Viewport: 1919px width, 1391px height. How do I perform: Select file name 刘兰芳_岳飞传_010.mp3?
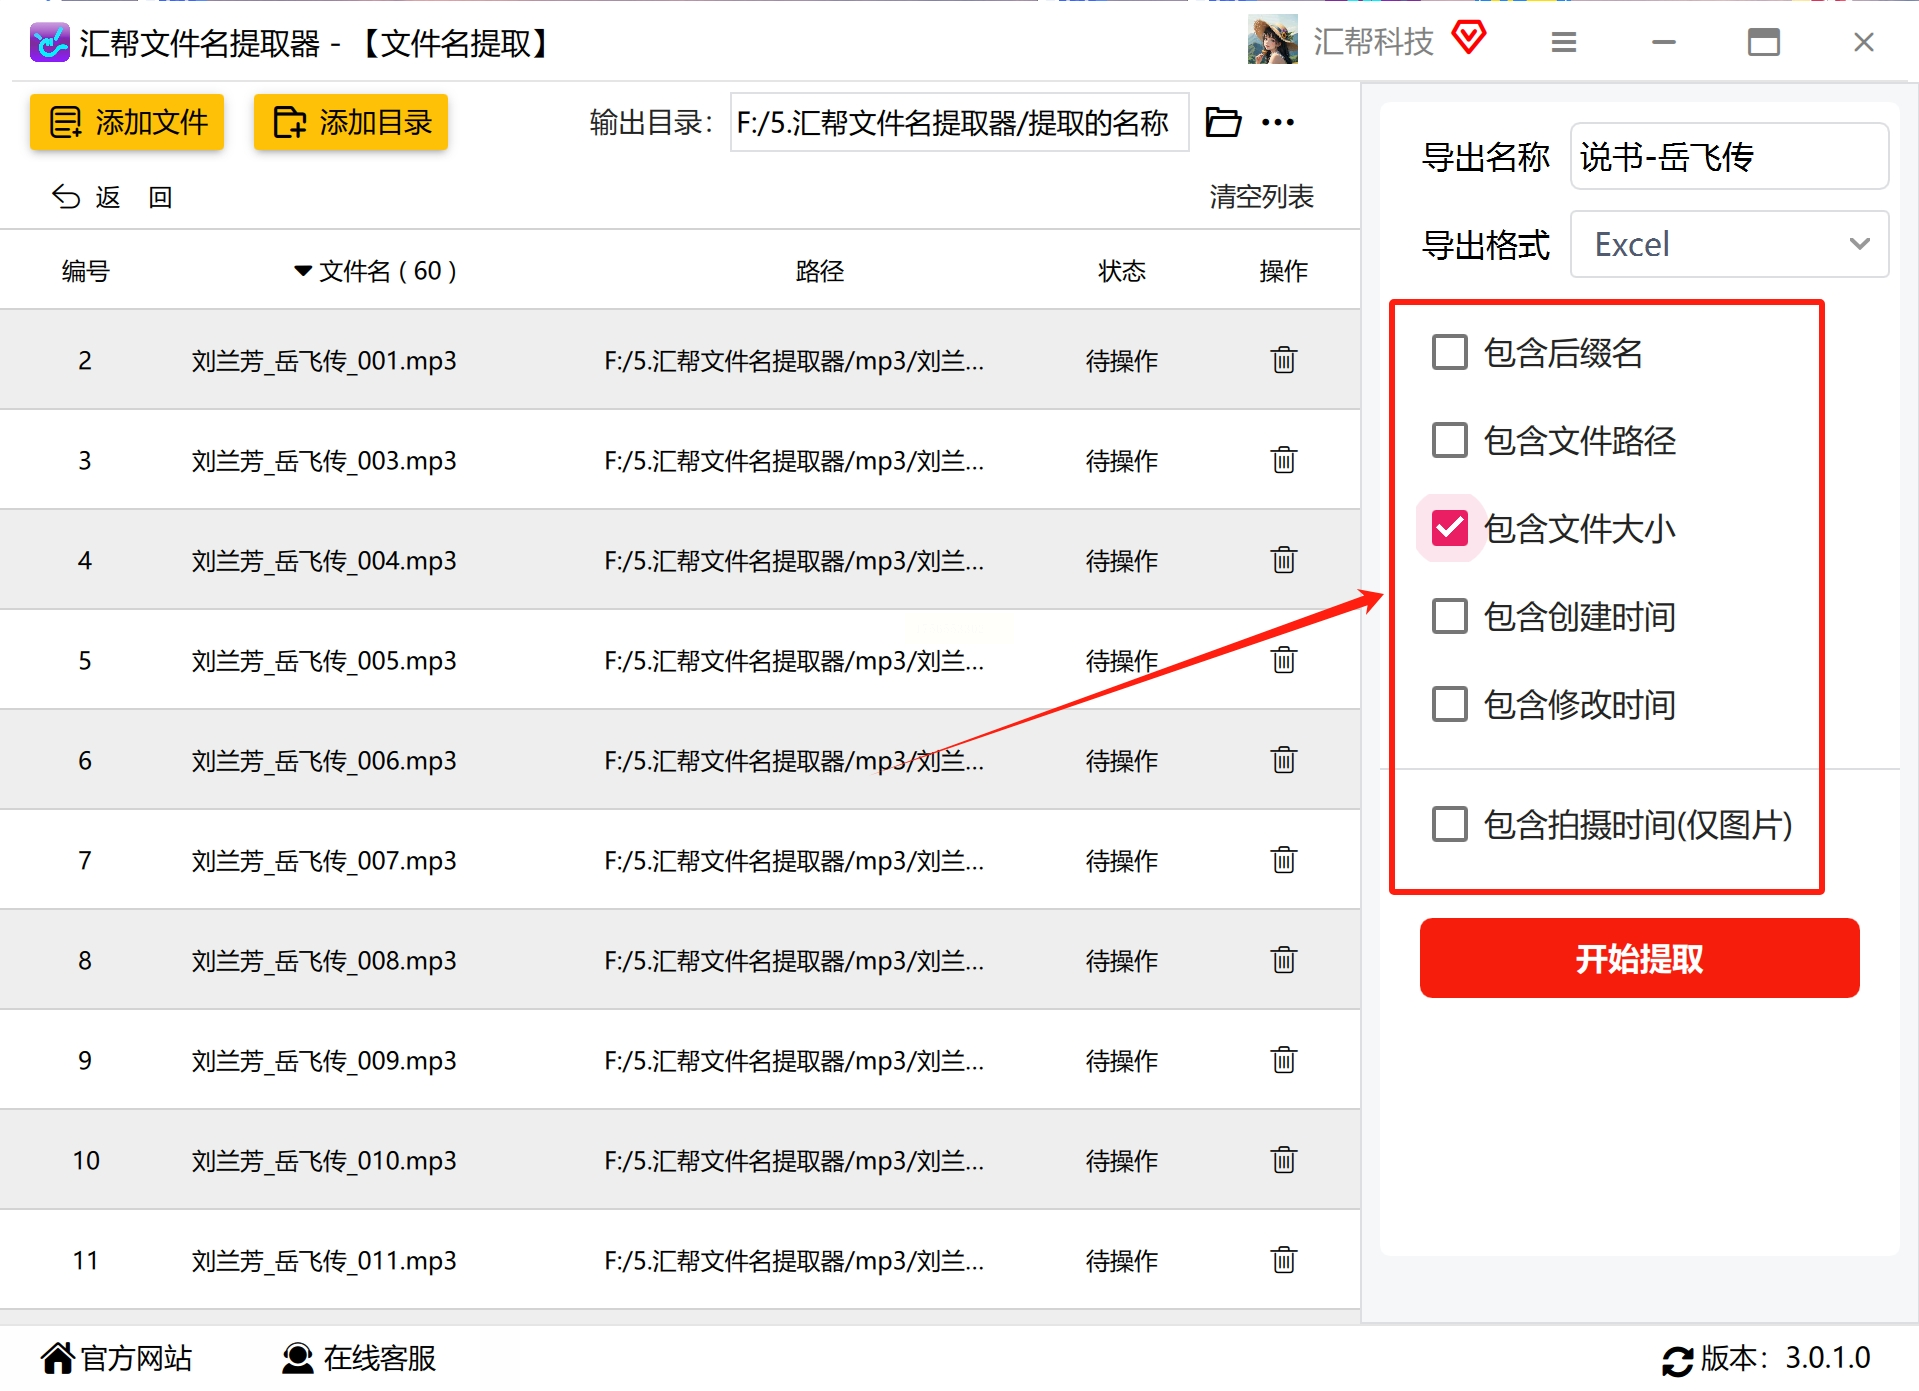323,1160
